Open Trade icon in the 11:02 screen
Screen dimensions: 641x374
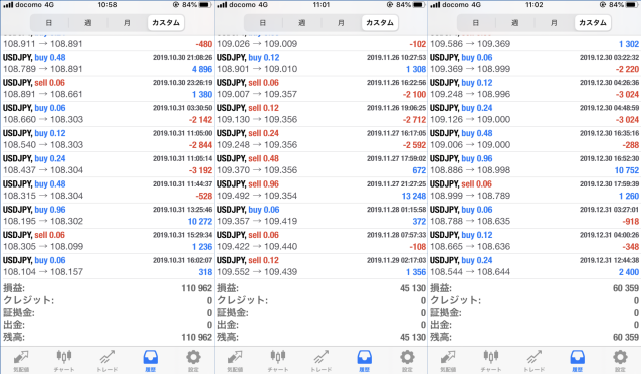pos(534,361)
